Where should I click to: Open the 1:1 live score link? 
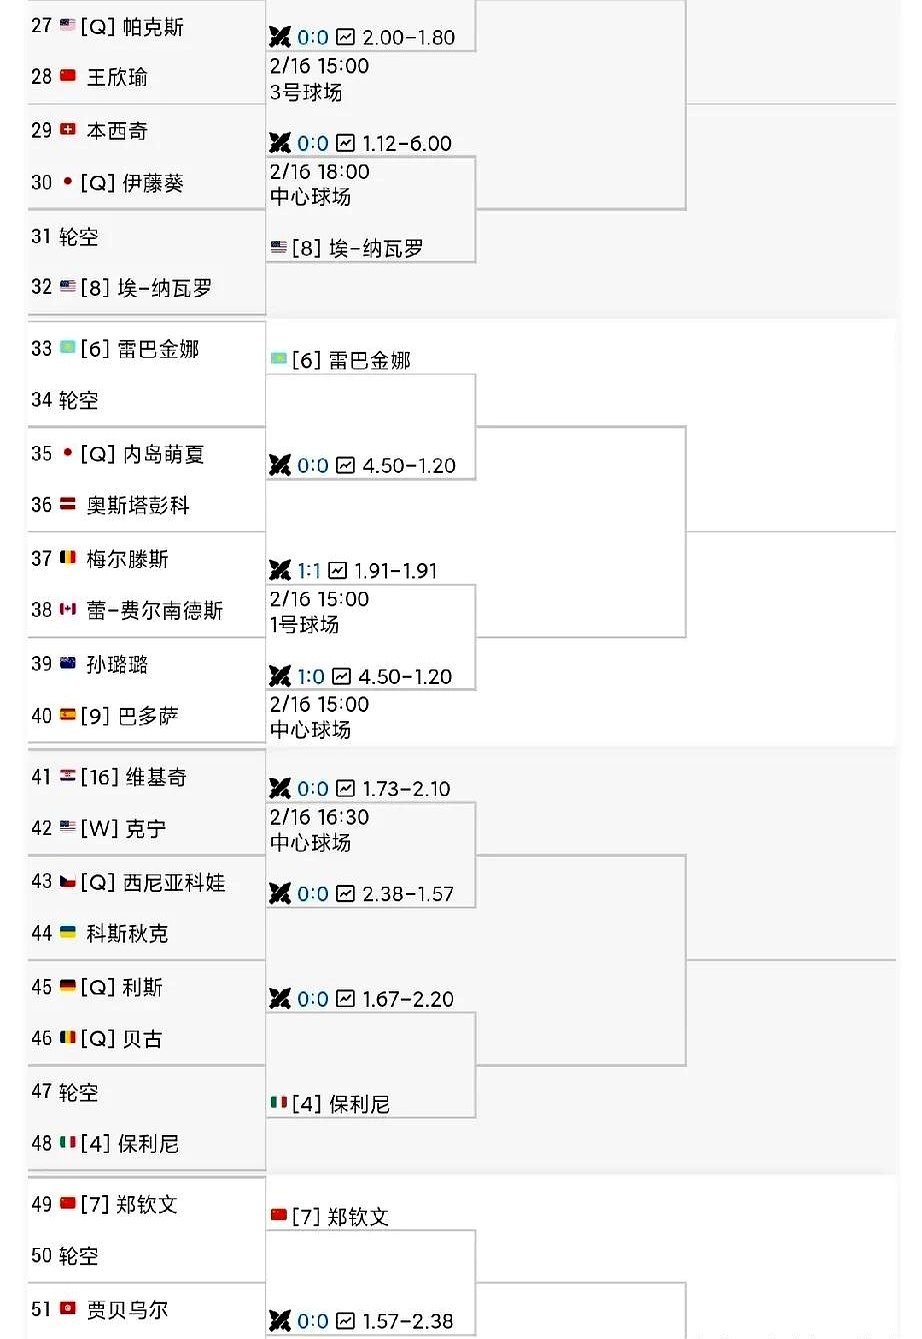[308, 570]
